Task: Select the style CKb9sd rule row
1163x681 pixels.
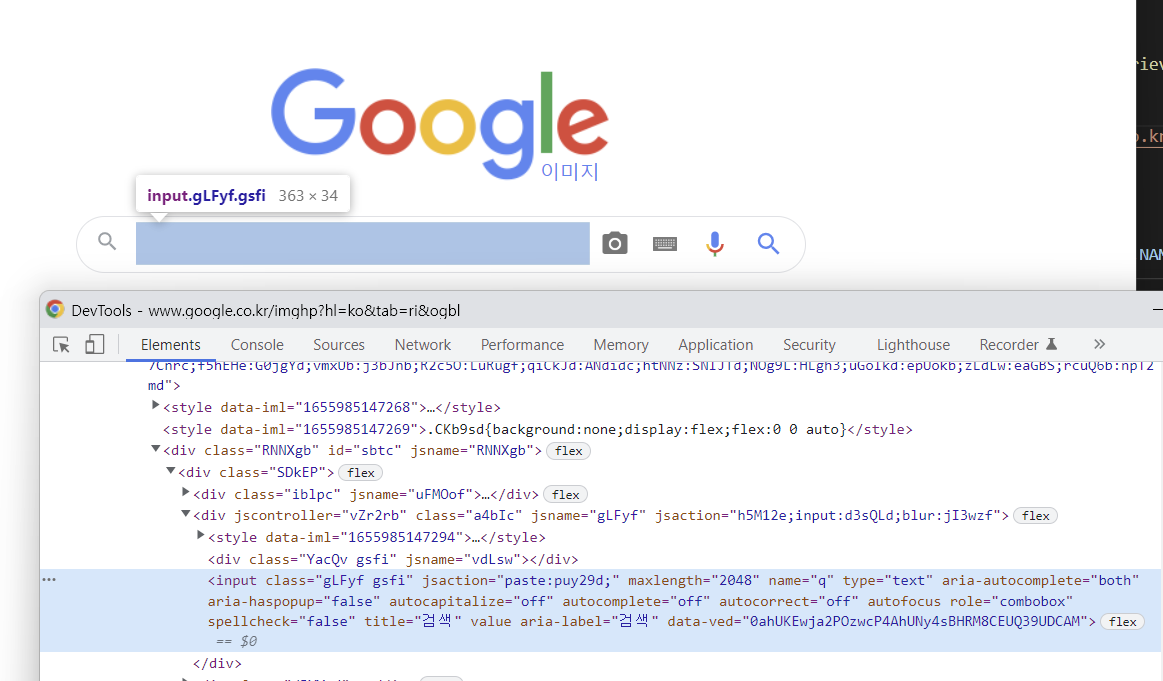Action: pos(538,430)
